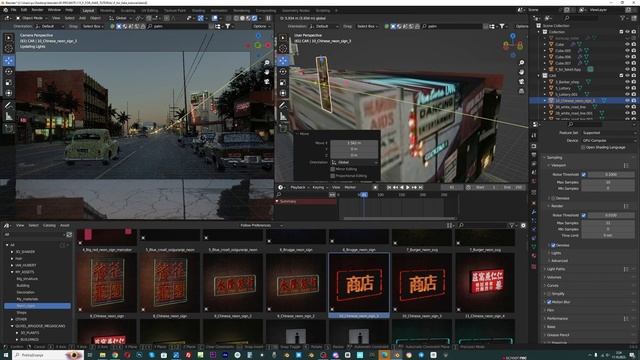Select the Cursor tool in left viewport toolbar
640x360 pixels.
click(x=9, y=48)
